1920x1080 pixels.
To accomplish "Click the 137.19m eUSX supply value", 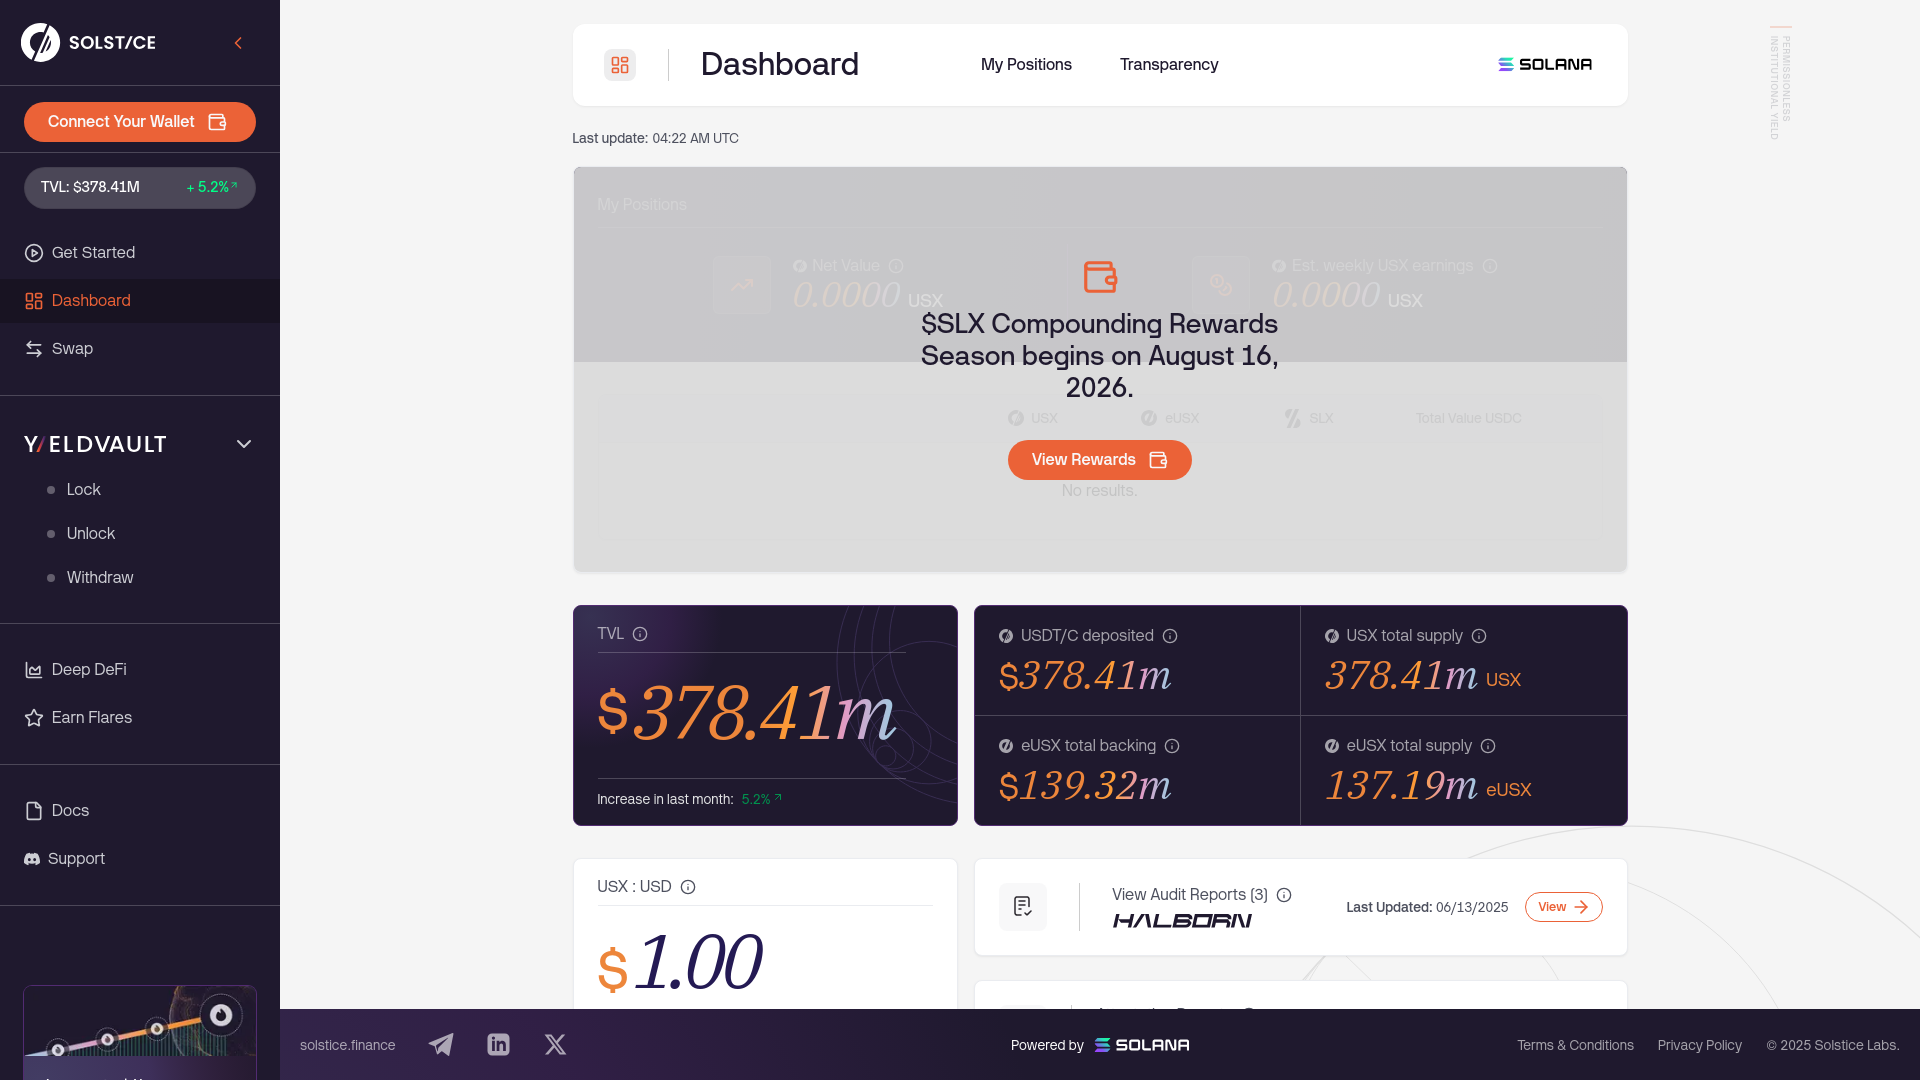I will pyautogui.click(x=1428, y=786).
